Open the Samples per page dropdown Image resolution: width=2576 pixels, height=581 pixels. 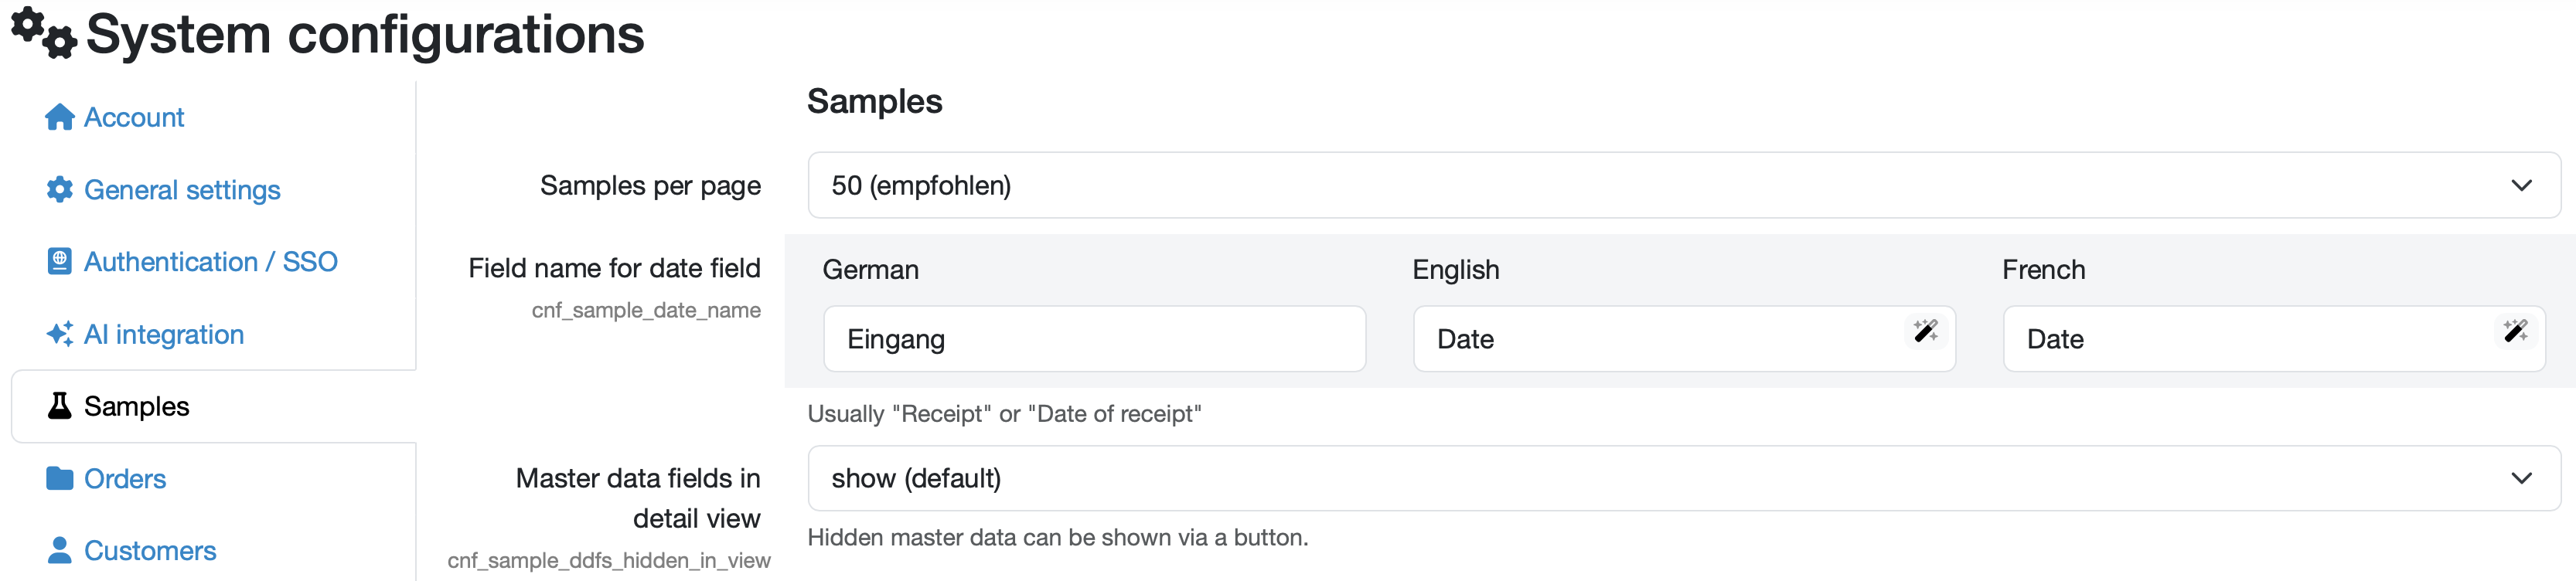click(x=1683, y=186)
